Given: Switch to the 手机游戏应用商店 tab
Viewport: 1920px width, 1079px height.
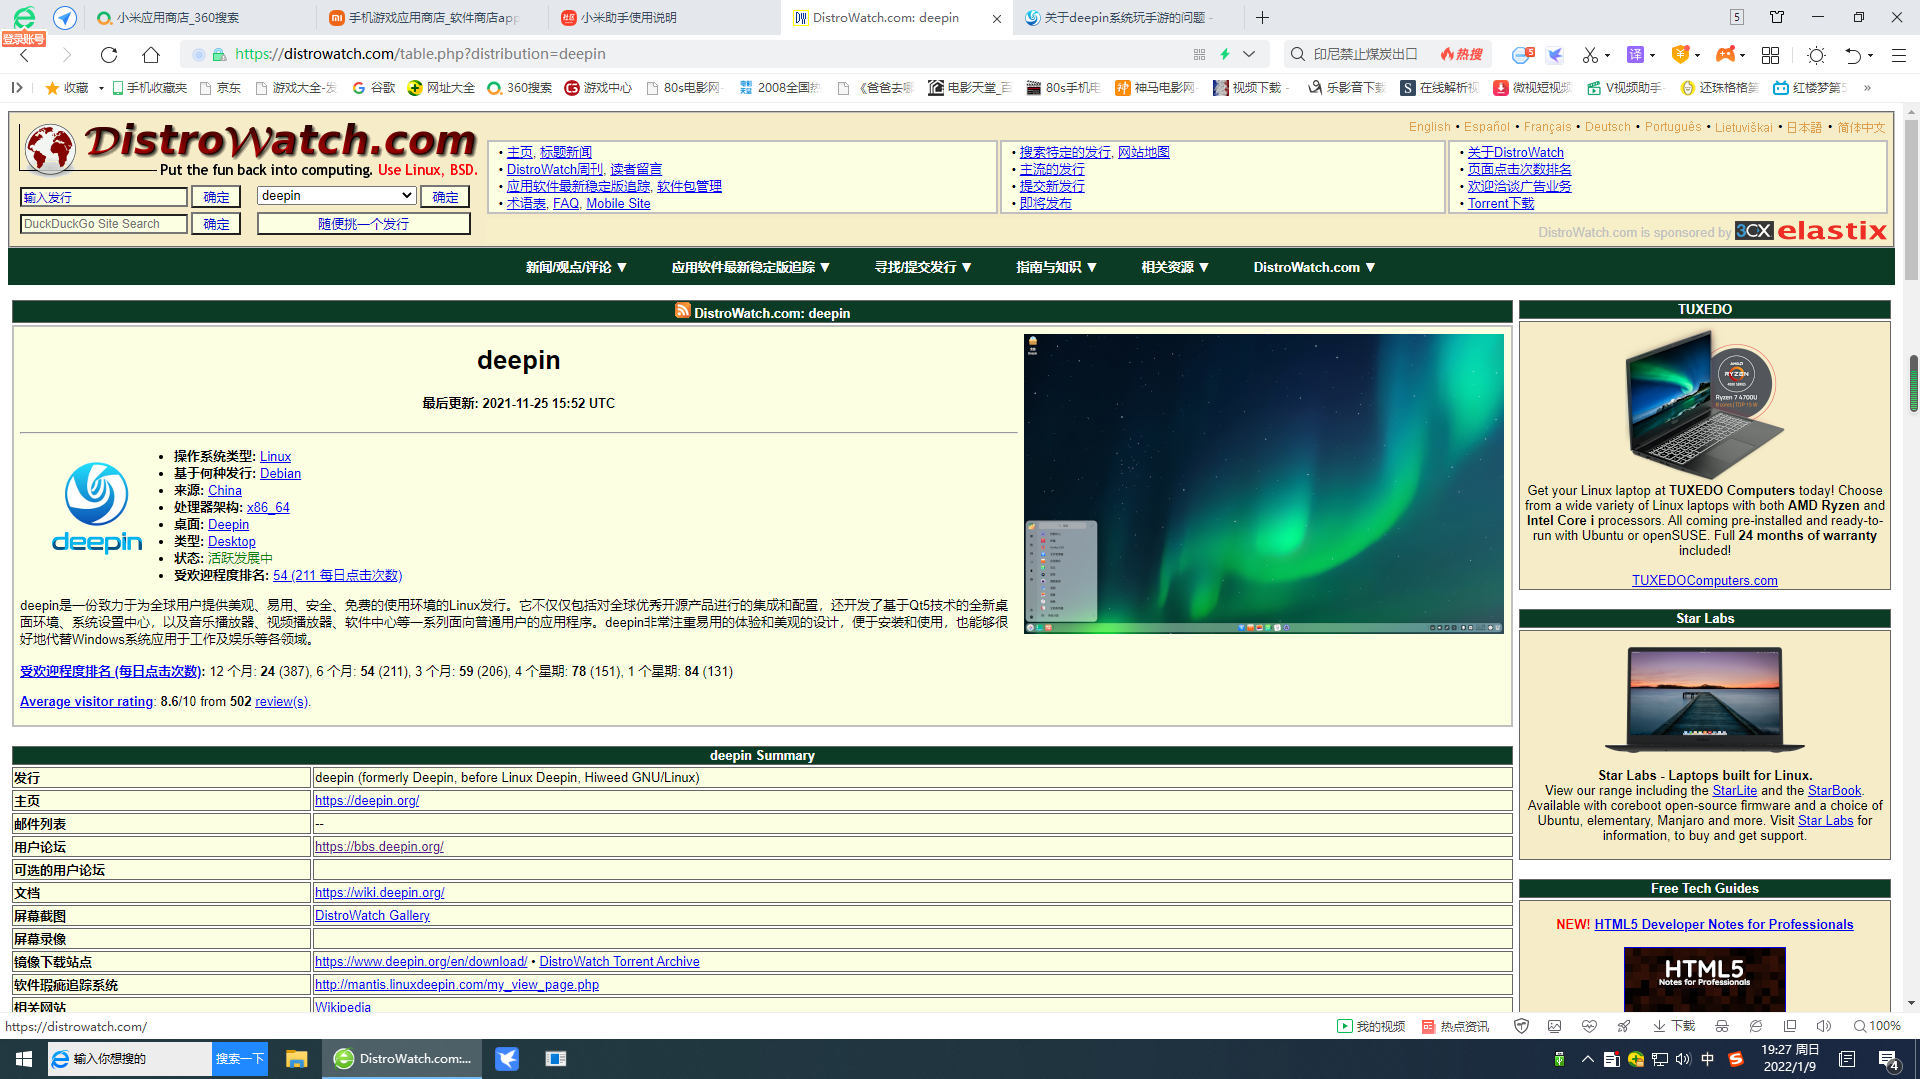Looking at the screenshot, I should (432, 17).
